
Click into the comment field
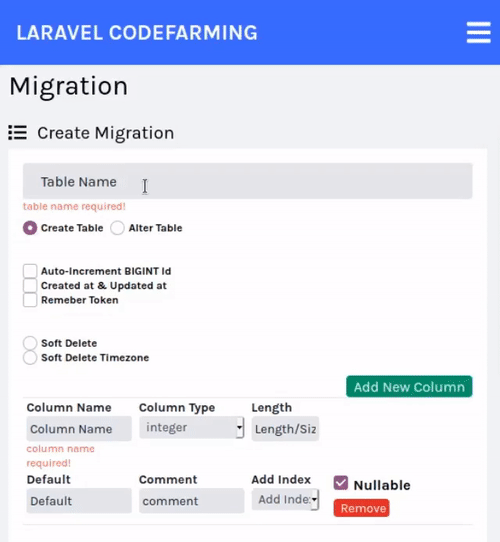(192, 501)
